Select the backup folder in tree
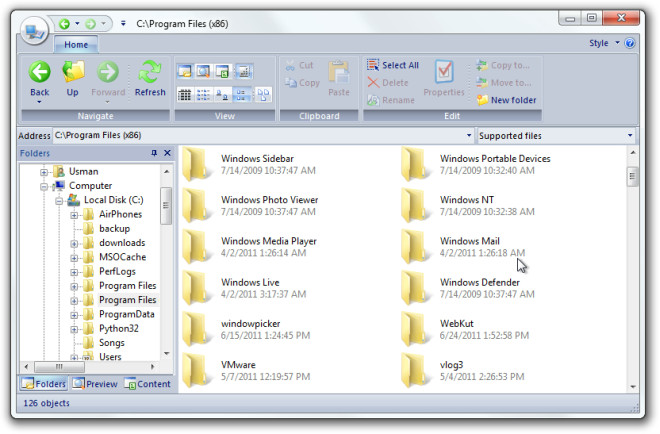 pyautogui.click(x=114, y=229)
